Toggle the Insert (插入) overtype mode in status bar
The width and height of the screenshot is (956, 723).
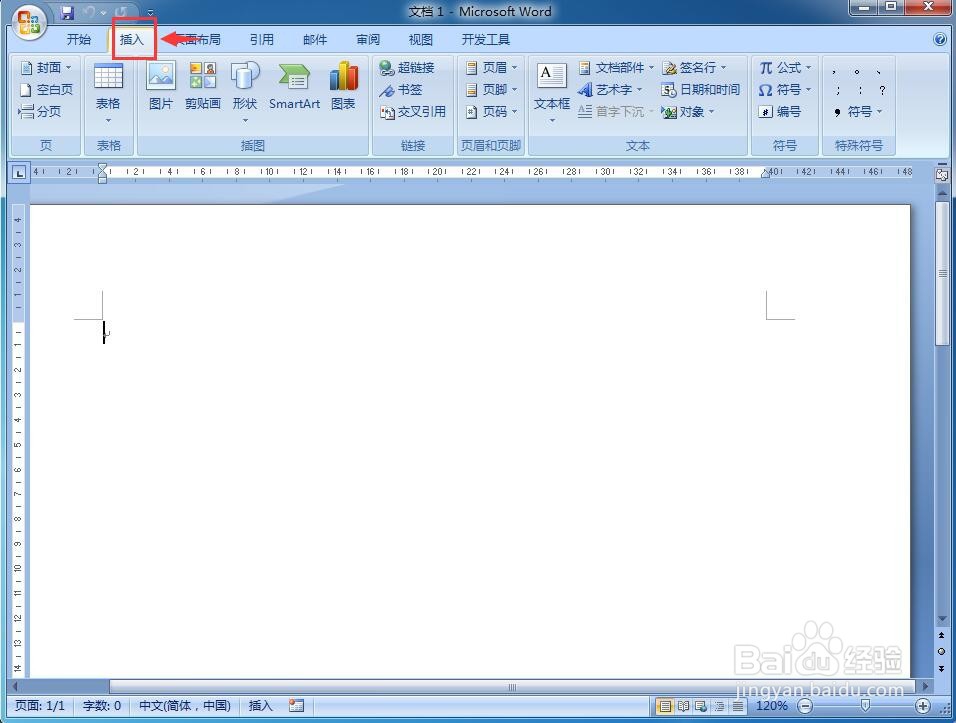tap(260, 705)
